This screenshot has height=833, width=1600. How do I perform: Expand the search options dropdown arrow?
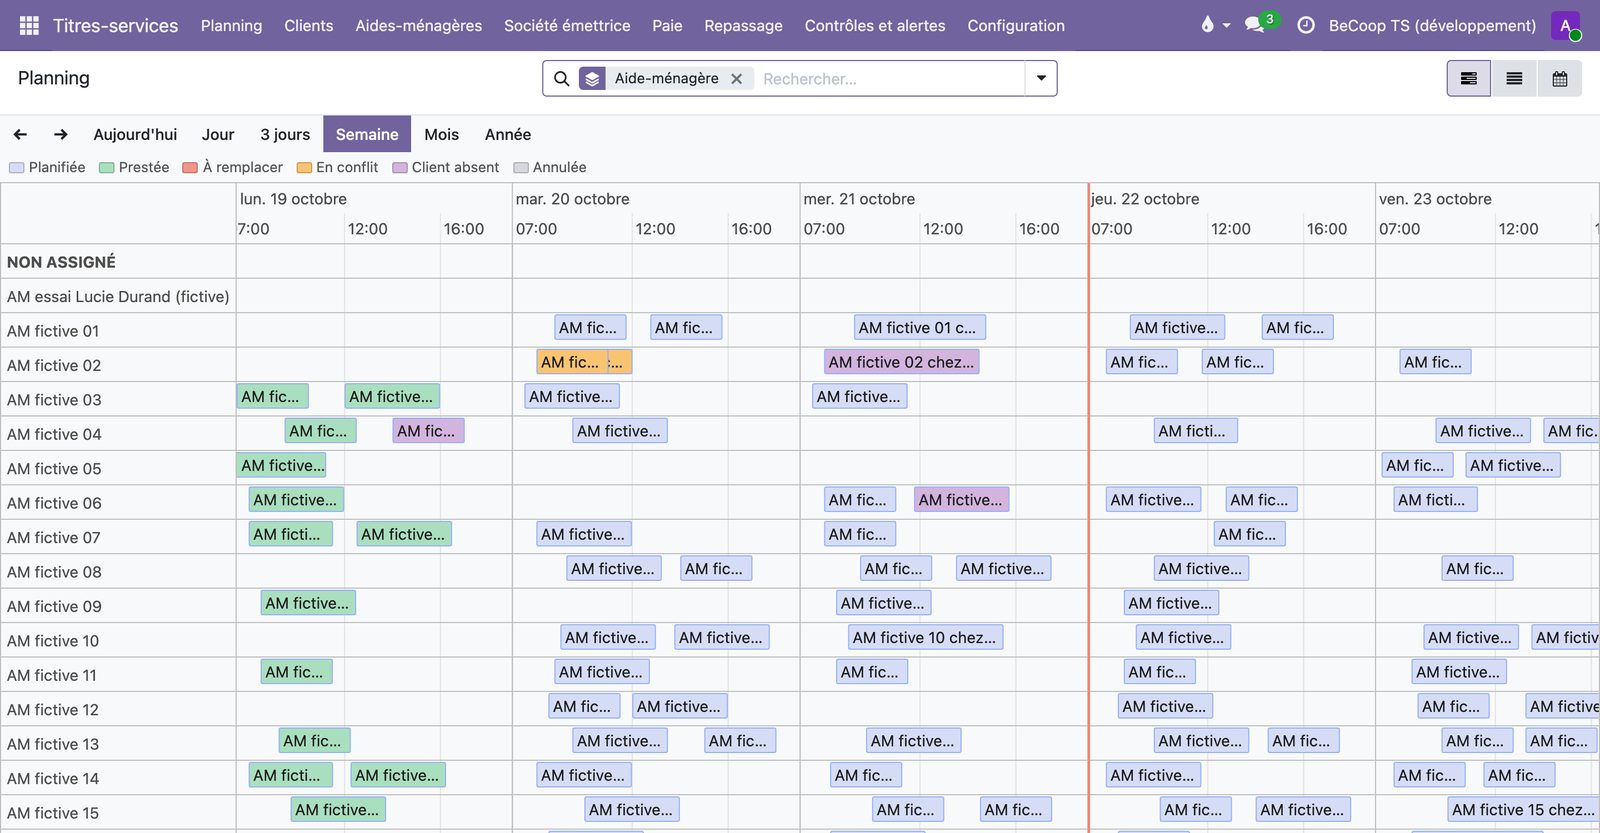click(1041, 79)
